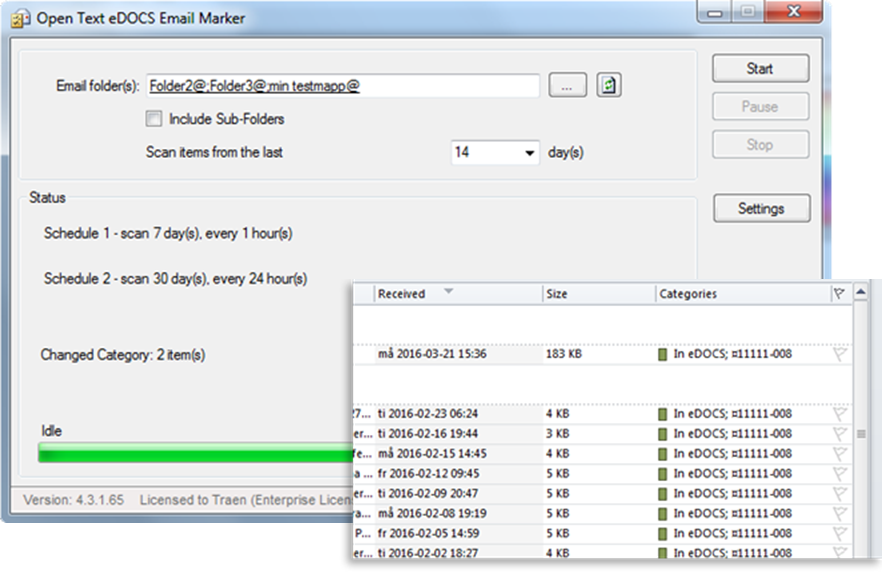
Task: Click green category square on 2016-03-21 row
Action: click(x=663, y=354)
